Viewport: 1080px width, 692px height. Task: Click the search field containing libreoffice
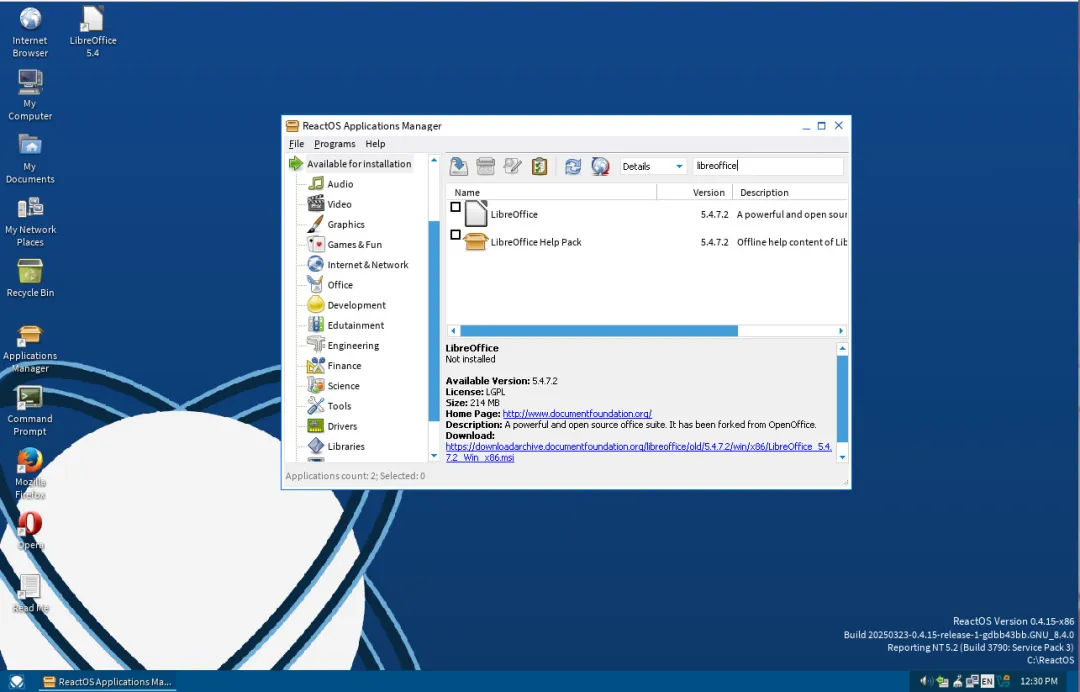point(768,166)
